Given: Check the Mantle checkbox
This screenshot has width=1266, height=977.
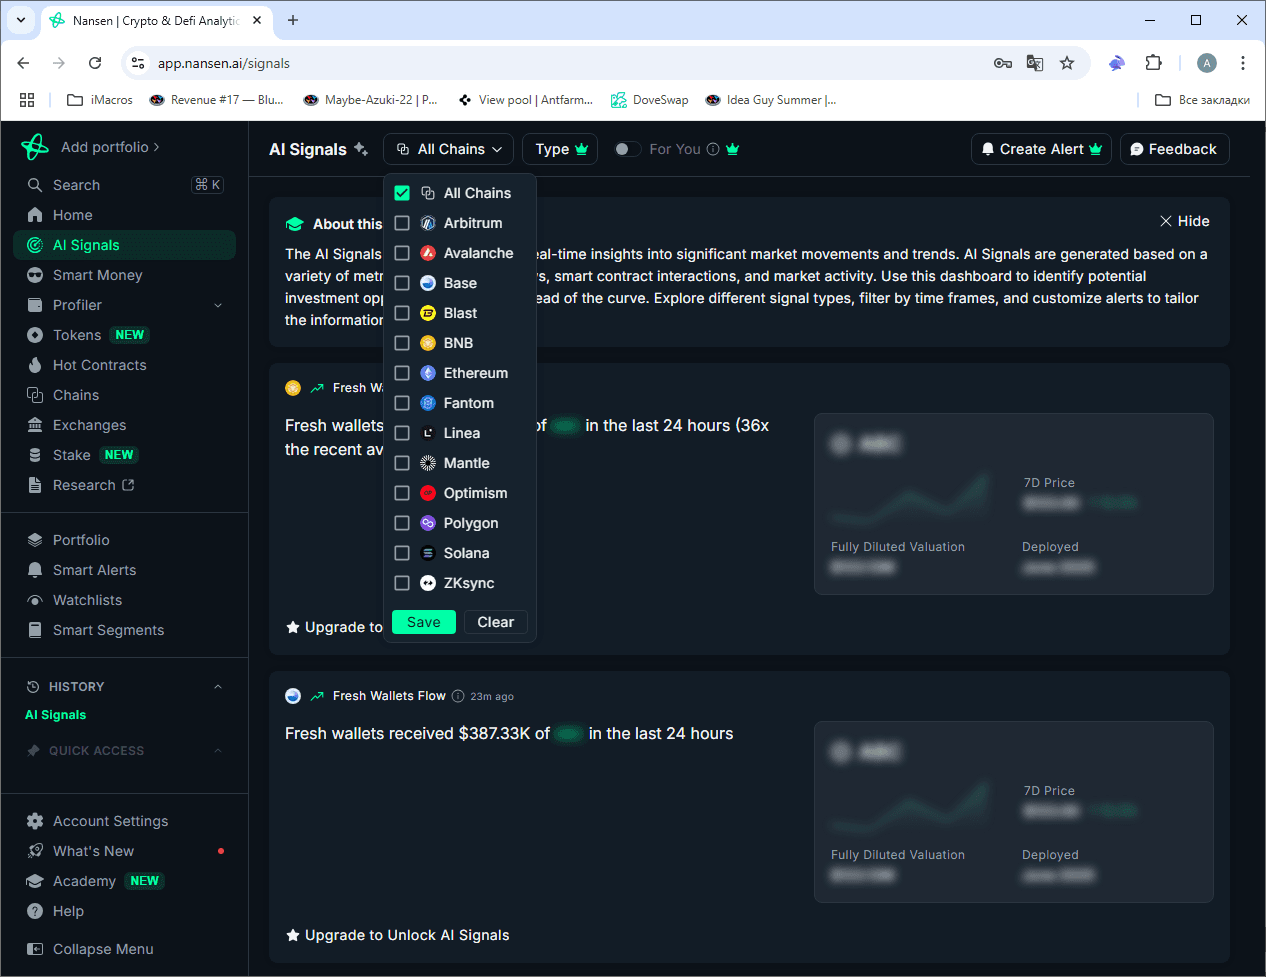Looking at the screenshot, I should [402, 463].
